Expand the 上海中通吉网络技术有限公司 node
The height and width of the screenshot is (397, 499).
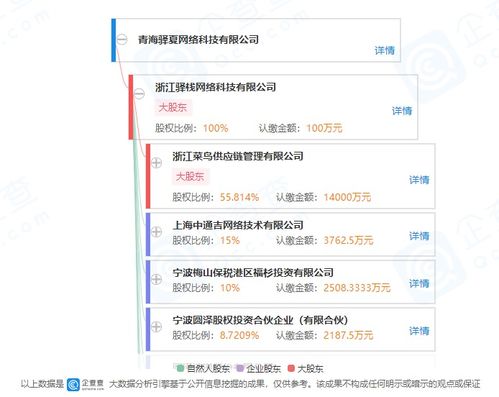click(x=156, y=232)
